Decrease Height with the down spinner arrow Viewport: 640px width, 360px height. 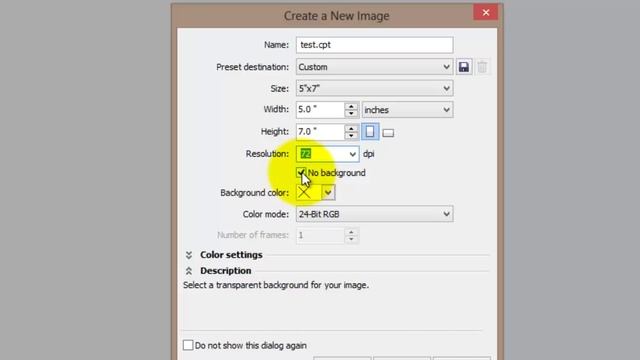351,136
